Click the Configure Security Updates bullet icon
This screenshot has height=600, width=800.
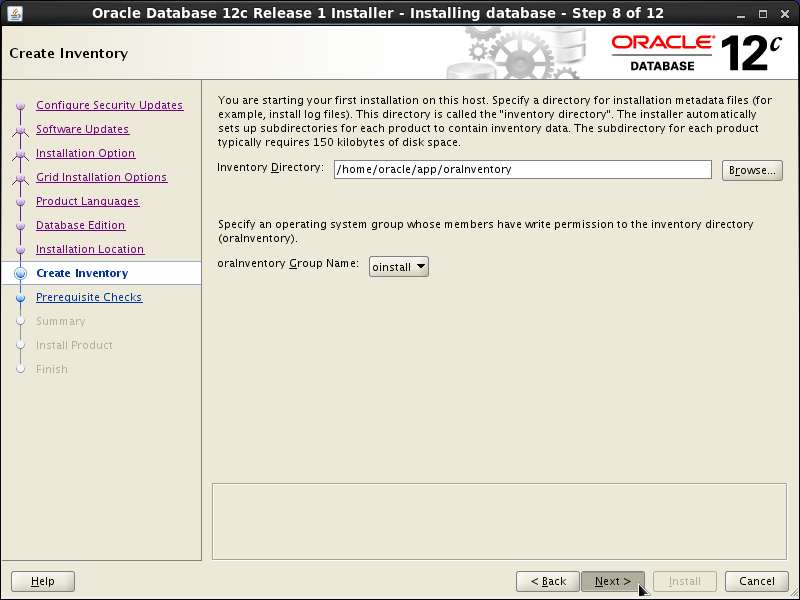[x=20, y=106]
